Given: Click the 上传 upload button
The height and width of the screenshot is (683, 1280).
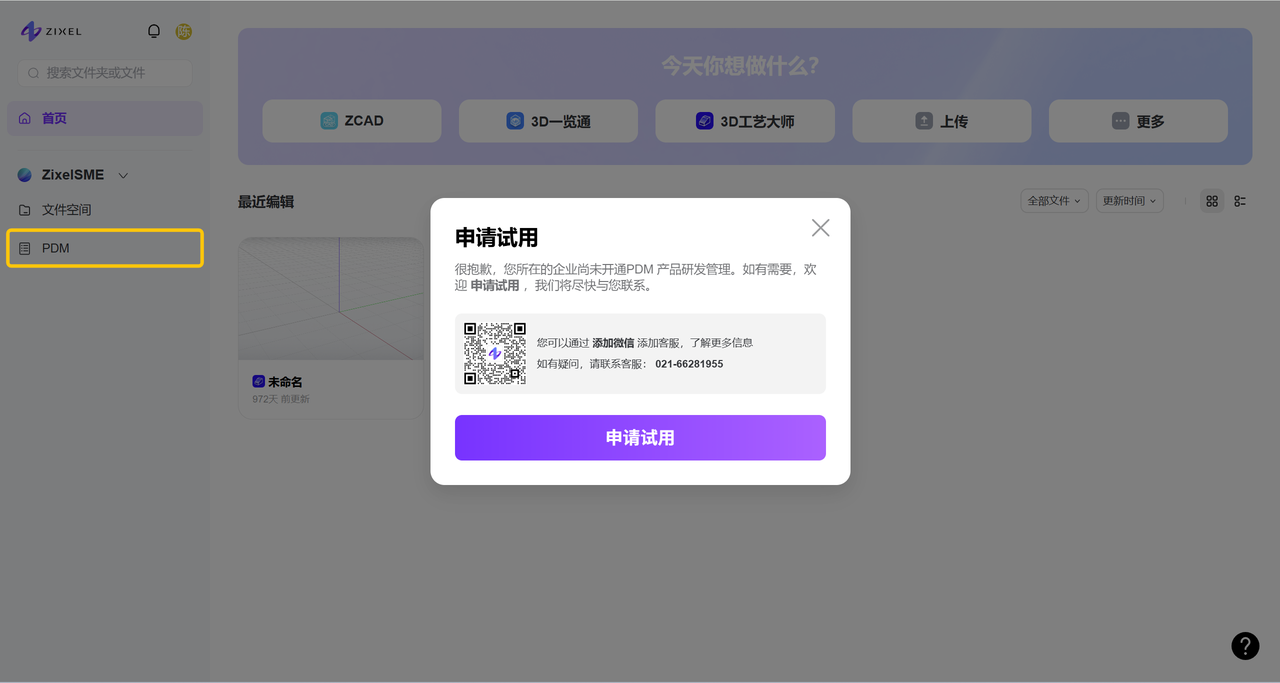Looking at the screenshot, I should (x=942, y=121).
